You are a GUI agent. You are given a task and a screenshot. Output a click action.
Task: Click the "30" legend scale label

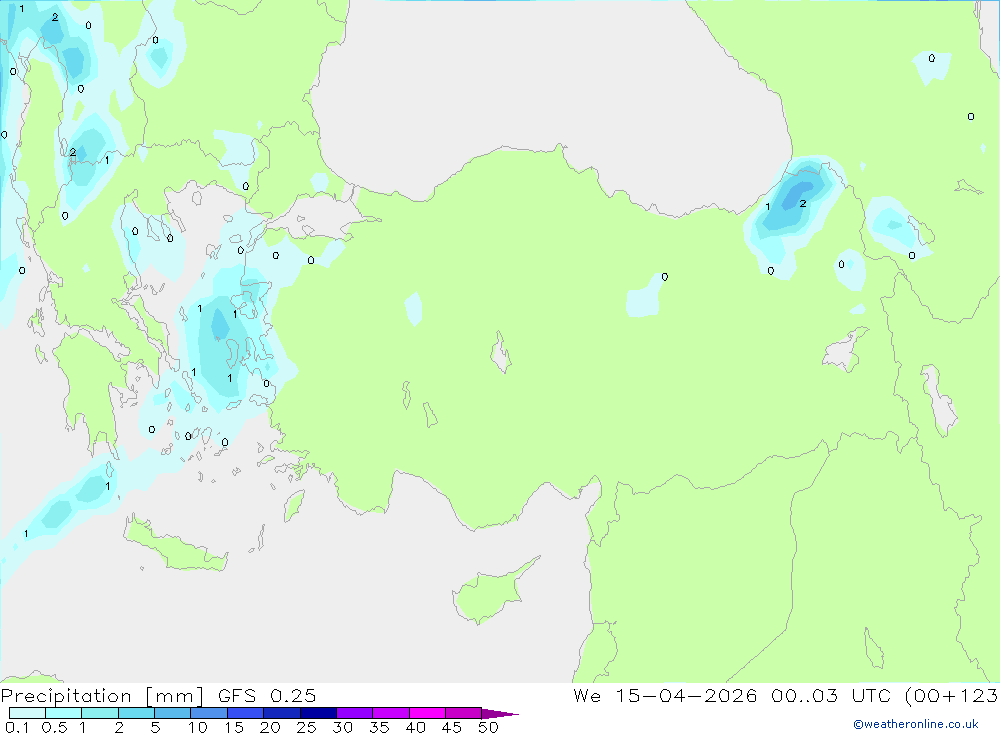click(343, 727)
